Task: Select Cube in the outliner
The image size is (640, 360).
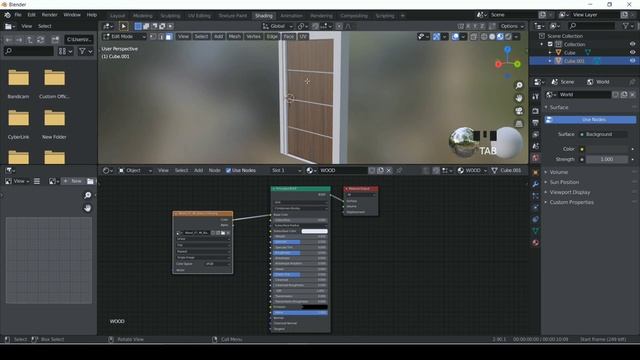Action: click(570, 53)
